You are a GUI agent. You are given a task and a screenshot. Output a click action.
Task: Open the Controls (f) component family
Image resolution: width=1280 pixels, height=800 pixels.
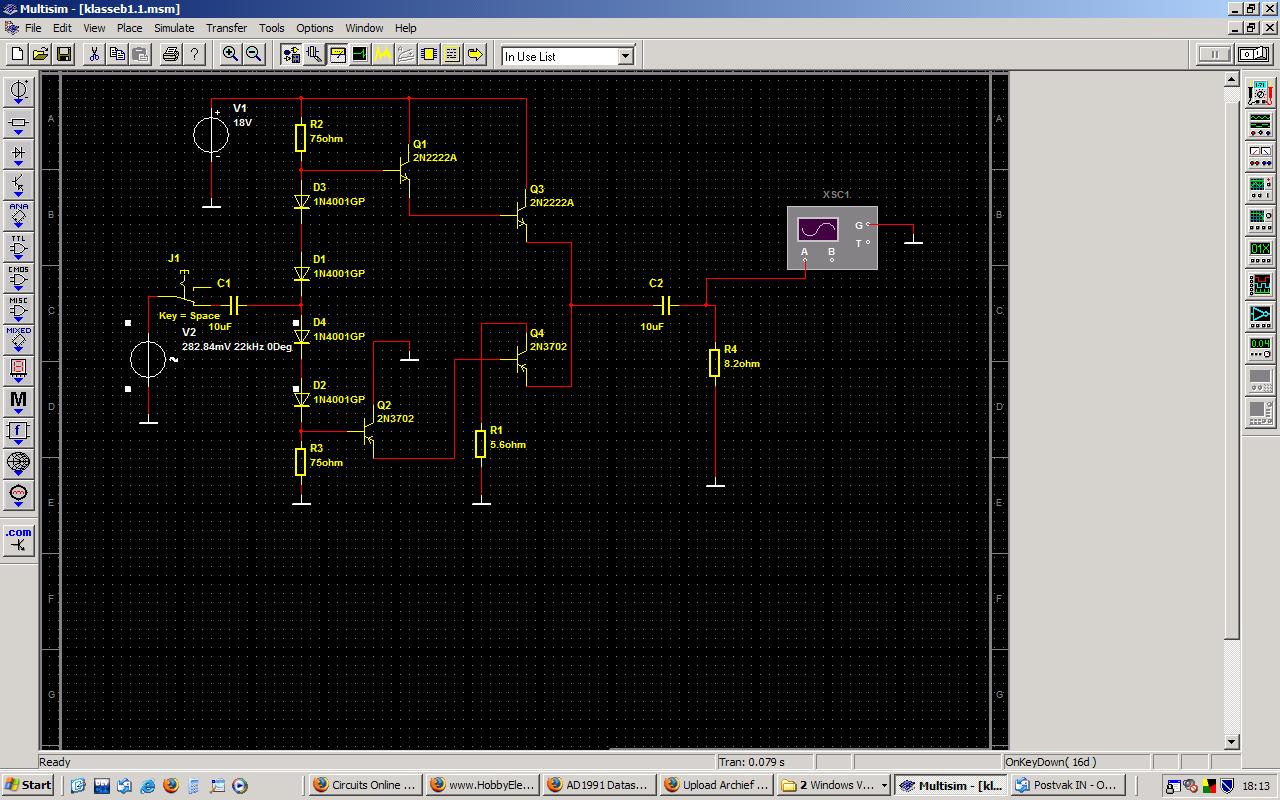click(19, 433)
